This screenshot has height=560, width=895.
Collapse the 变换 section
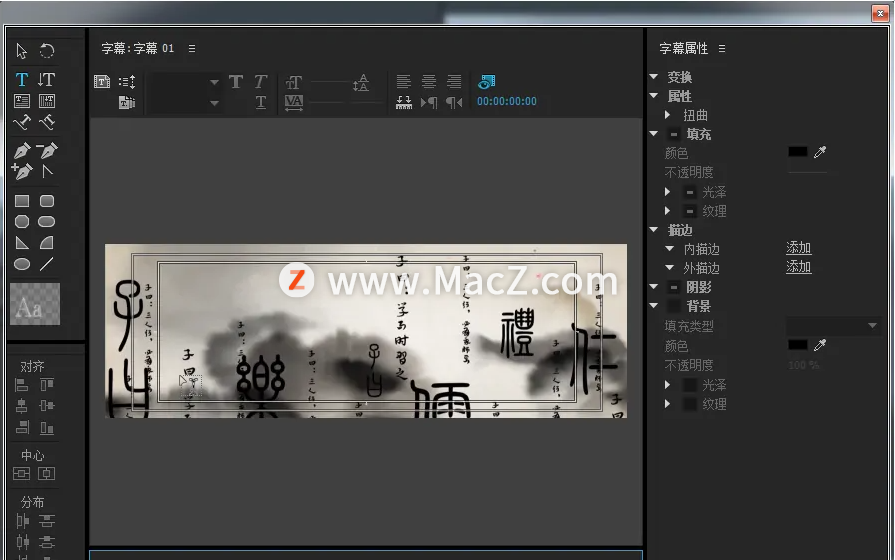click(654, 76)
